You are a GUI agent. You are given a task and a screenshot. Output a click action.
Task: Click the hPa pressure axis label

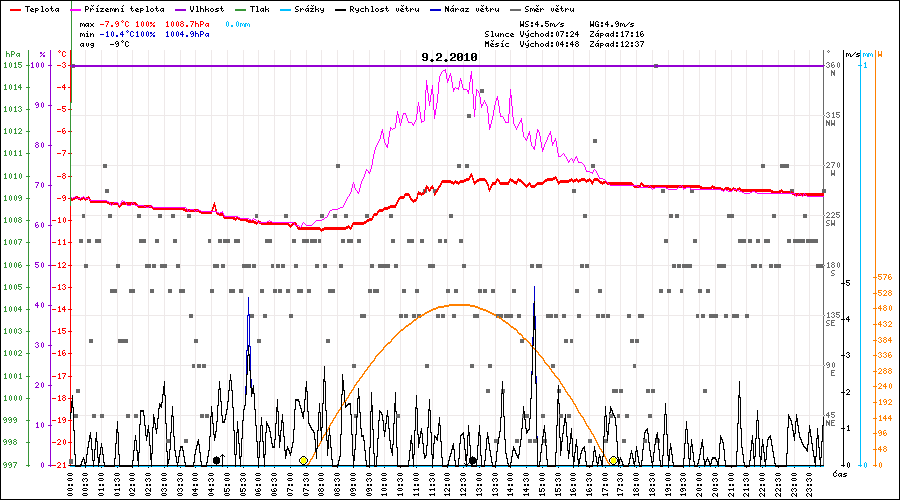coord(11,54)
